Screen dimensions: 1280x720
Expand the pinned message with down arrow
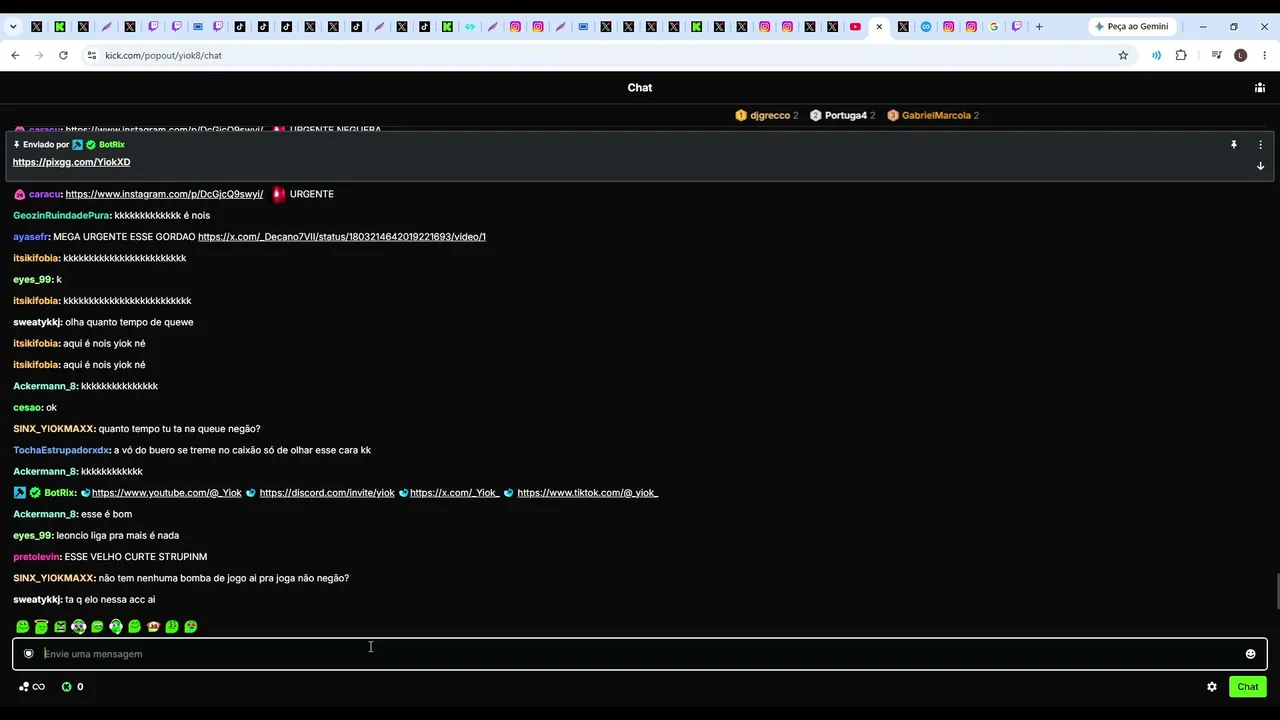tap(1260, 166)
